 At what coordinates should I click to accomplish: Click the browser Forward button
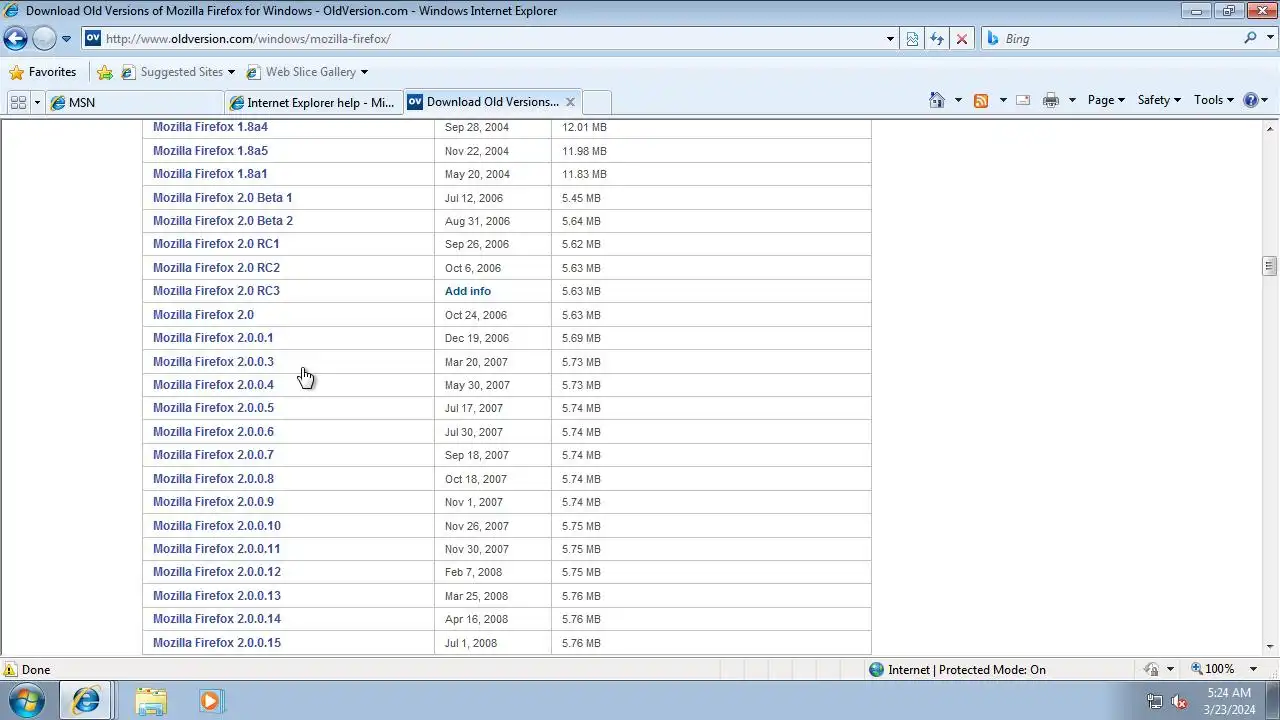[44, 39]
